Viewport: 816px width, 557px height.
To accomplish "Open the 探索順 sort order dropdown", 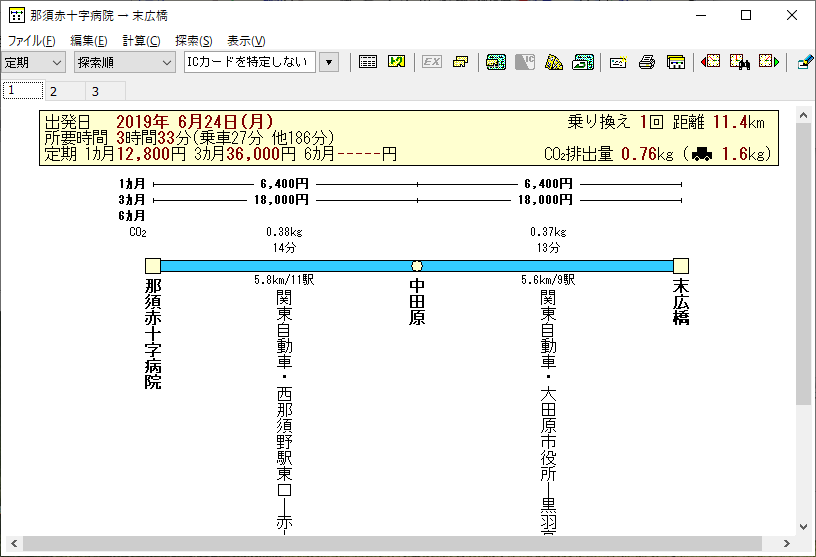I will pos(124,62).
